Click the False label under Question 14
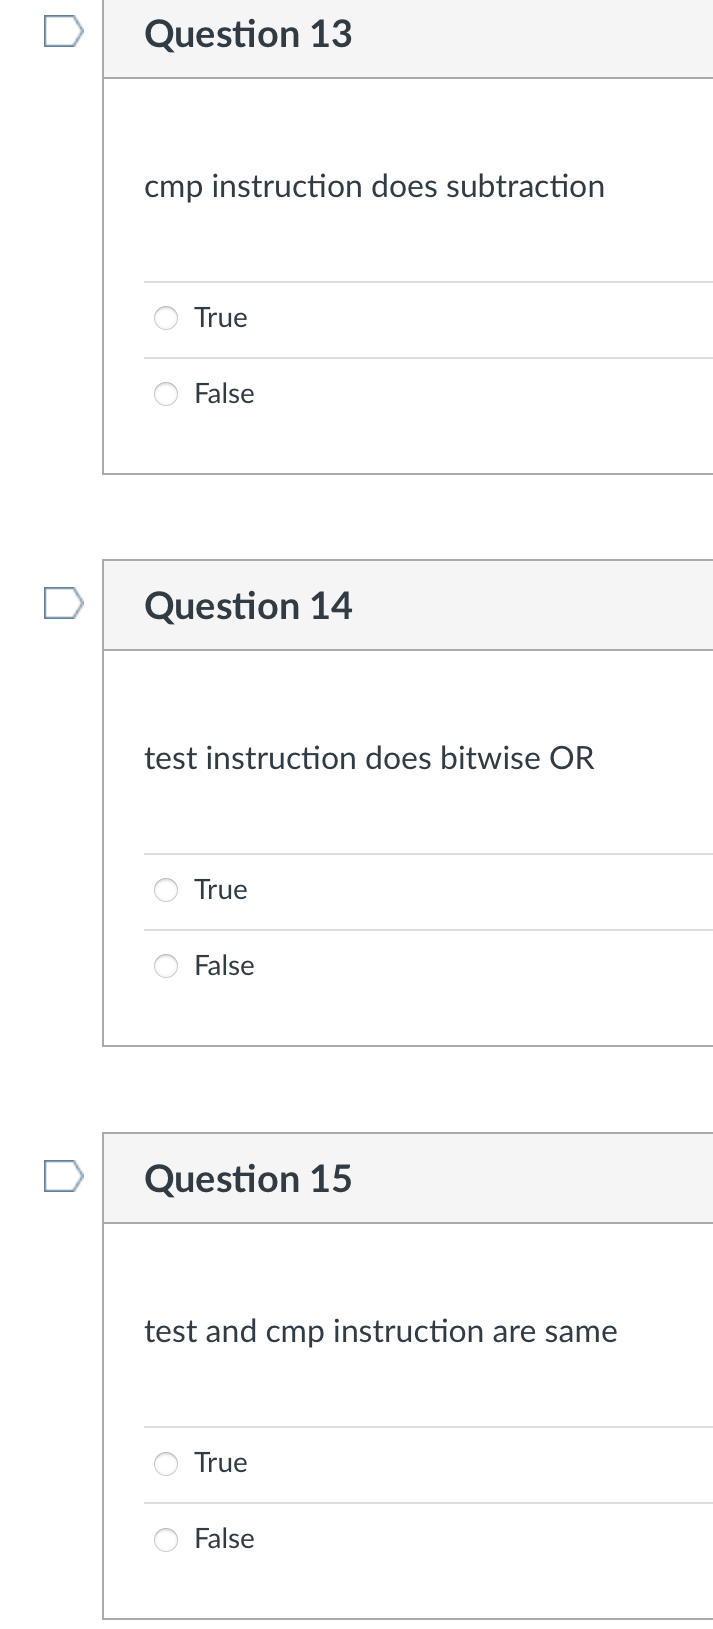The width and height of the screenshot is (713, 1629). 226,966
